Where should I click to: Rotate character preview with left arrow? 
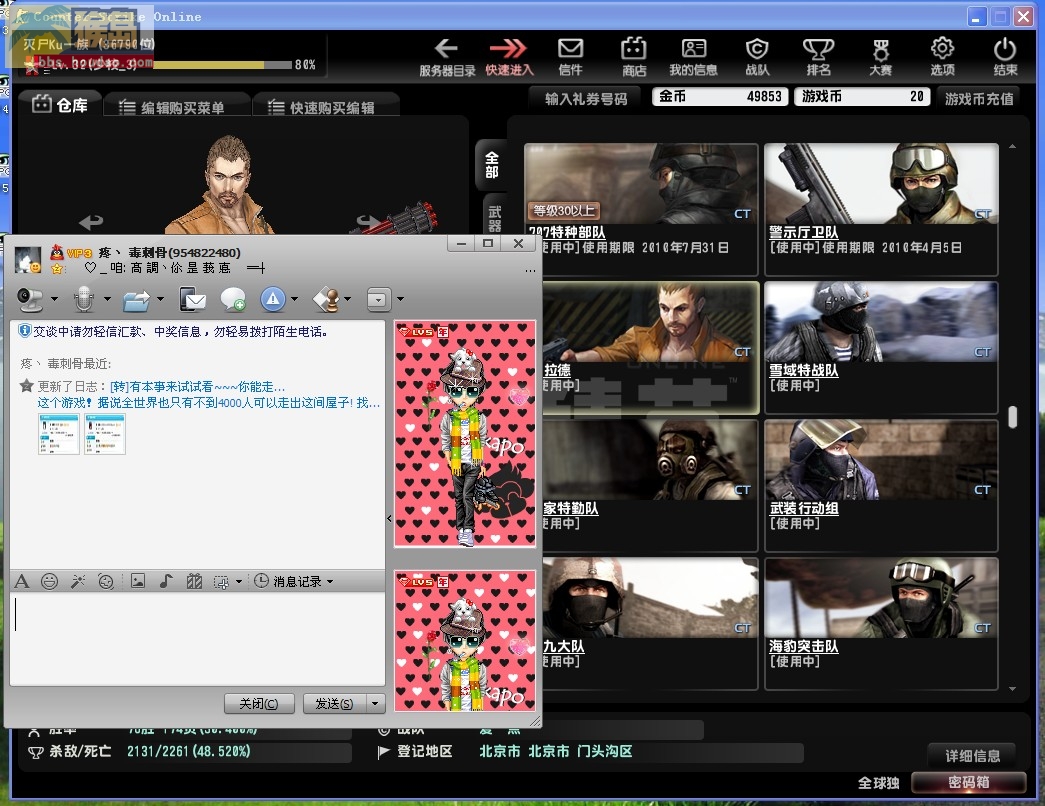point(91,221)
